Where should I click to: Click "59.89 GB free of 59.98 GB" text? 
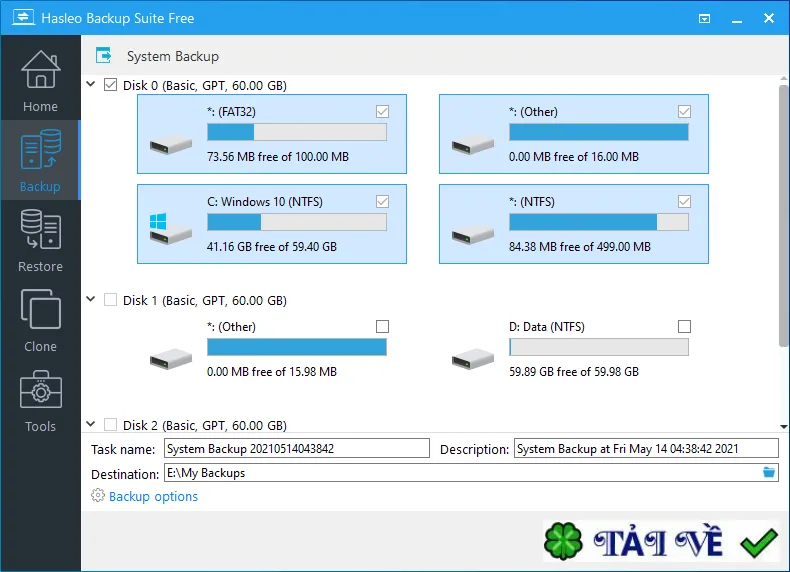[574, 371]
